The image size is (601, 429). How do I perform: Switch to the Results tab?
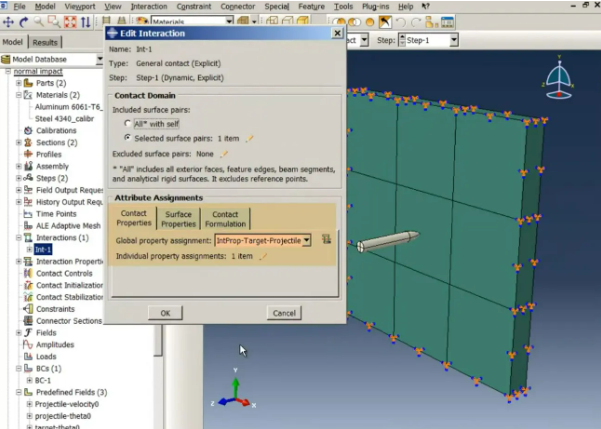[45, 42]
